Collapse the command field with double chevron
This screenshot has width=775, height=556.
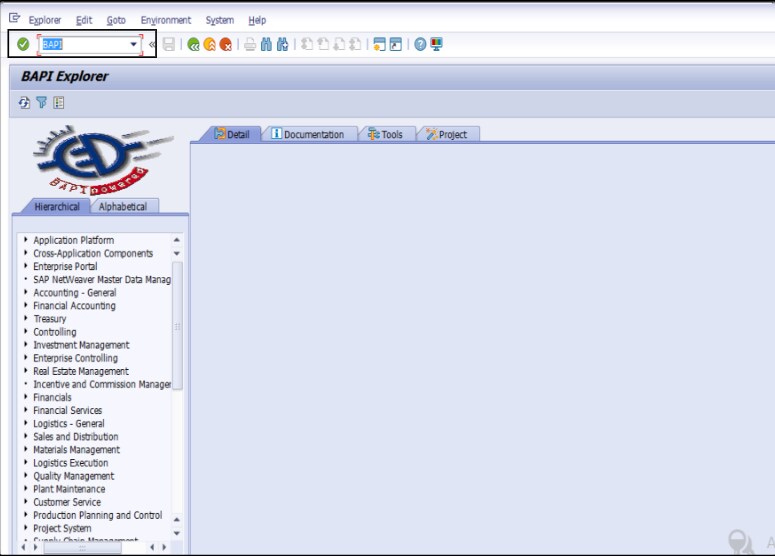152,44
